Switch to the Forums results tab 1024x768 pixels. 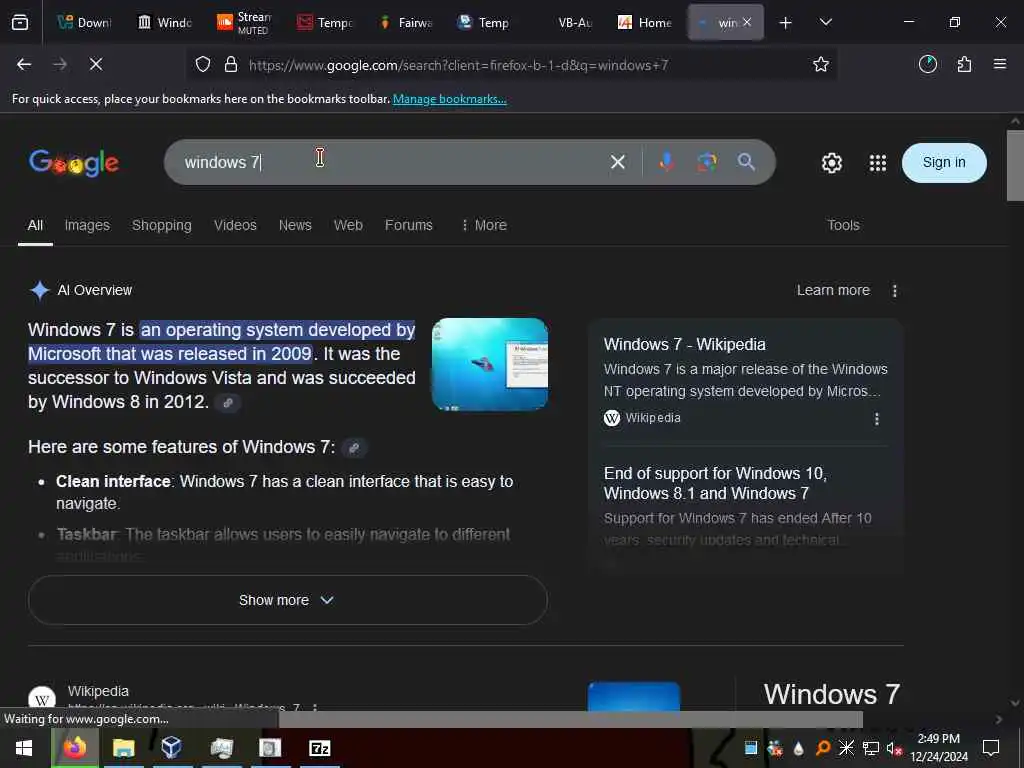(409, 225)
